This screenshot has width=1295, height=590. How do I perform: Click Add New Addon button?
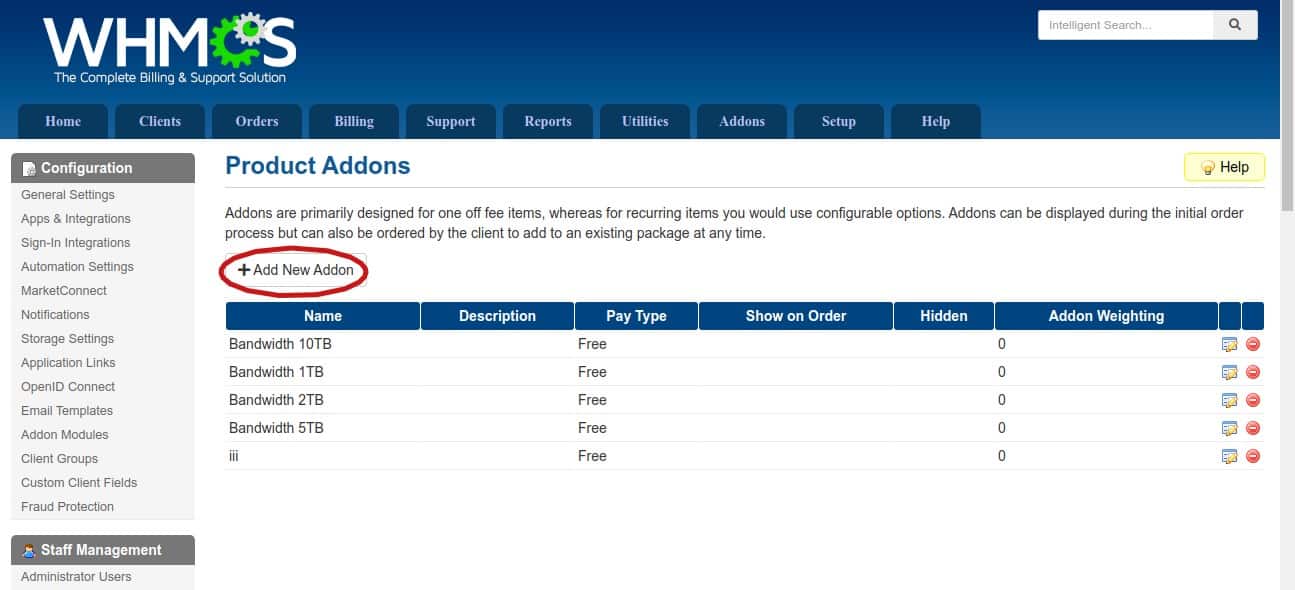[296, 270]
